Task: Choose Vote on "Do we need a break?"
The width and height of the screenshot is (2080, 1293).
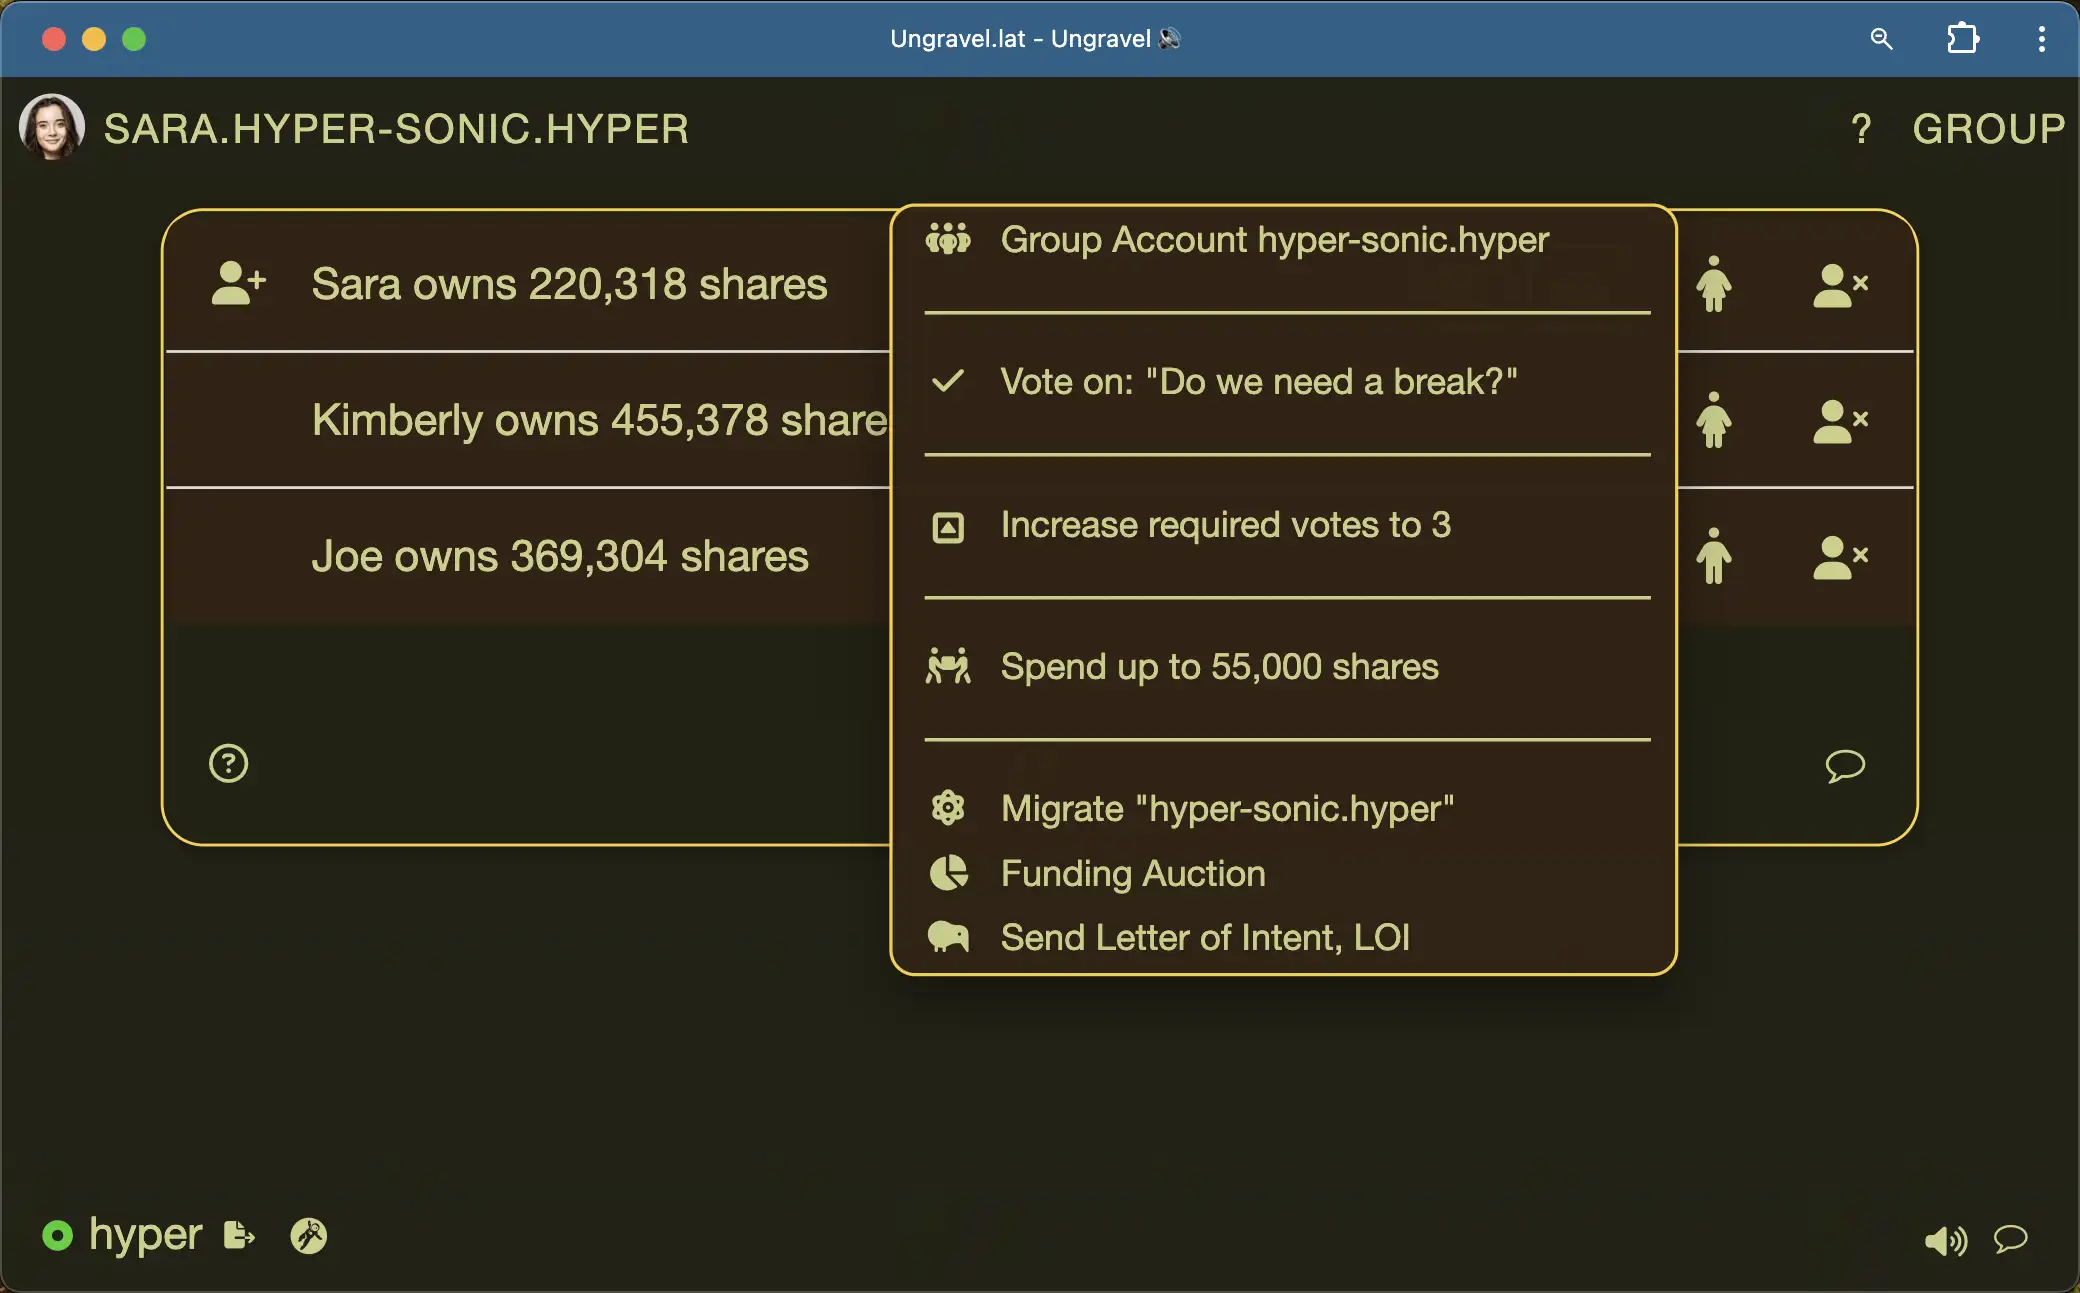Action: pyautogui.click(x=1259, y=382)
